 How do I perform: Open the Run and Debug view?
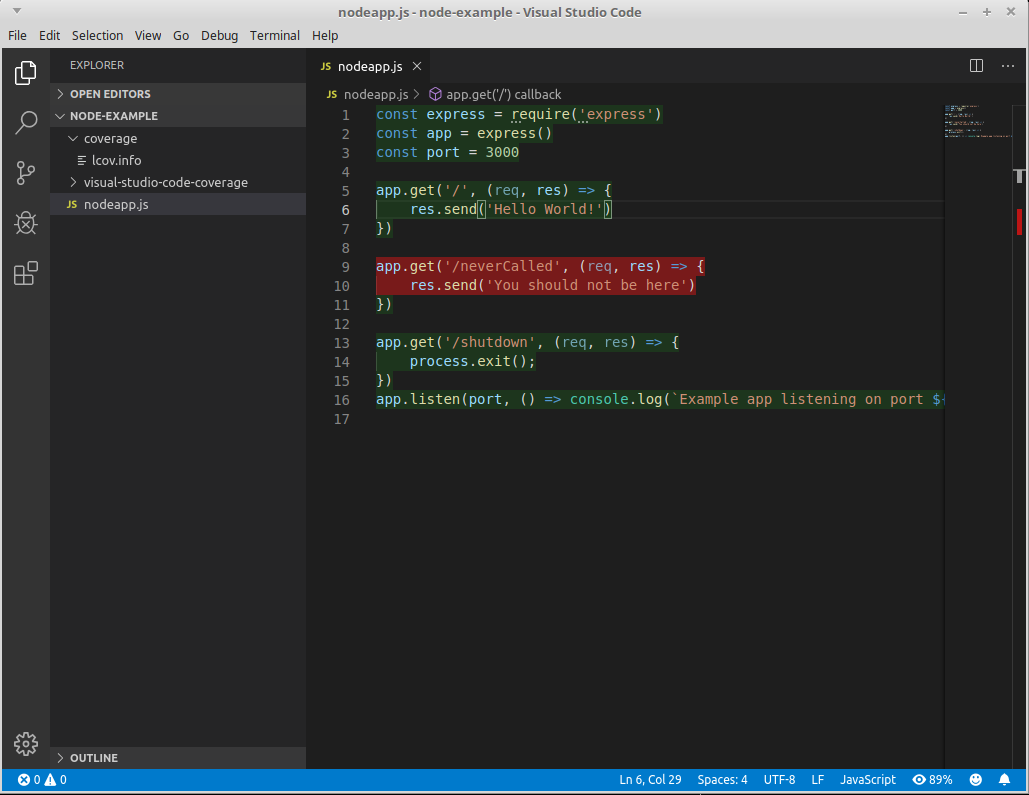(x=25, y=222)
